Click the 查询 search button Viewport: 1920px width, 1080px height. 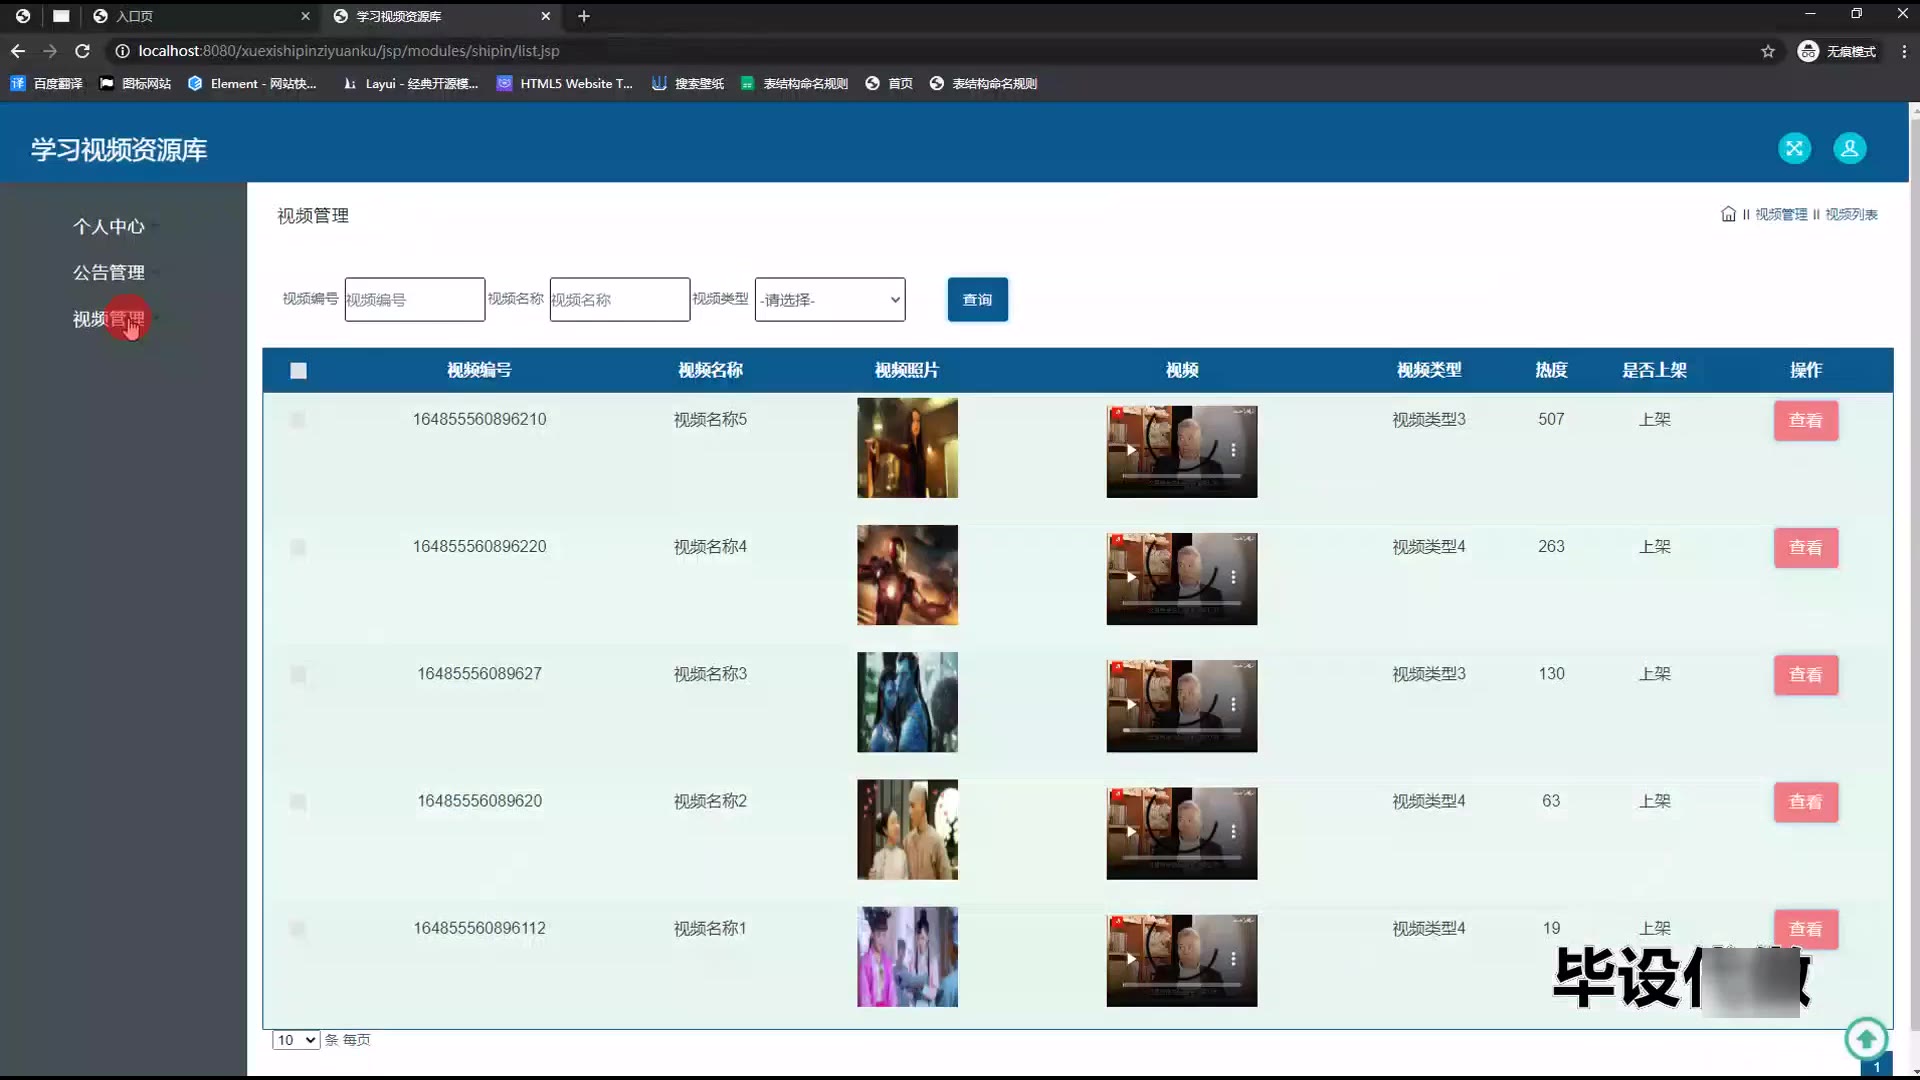[977, 300]
